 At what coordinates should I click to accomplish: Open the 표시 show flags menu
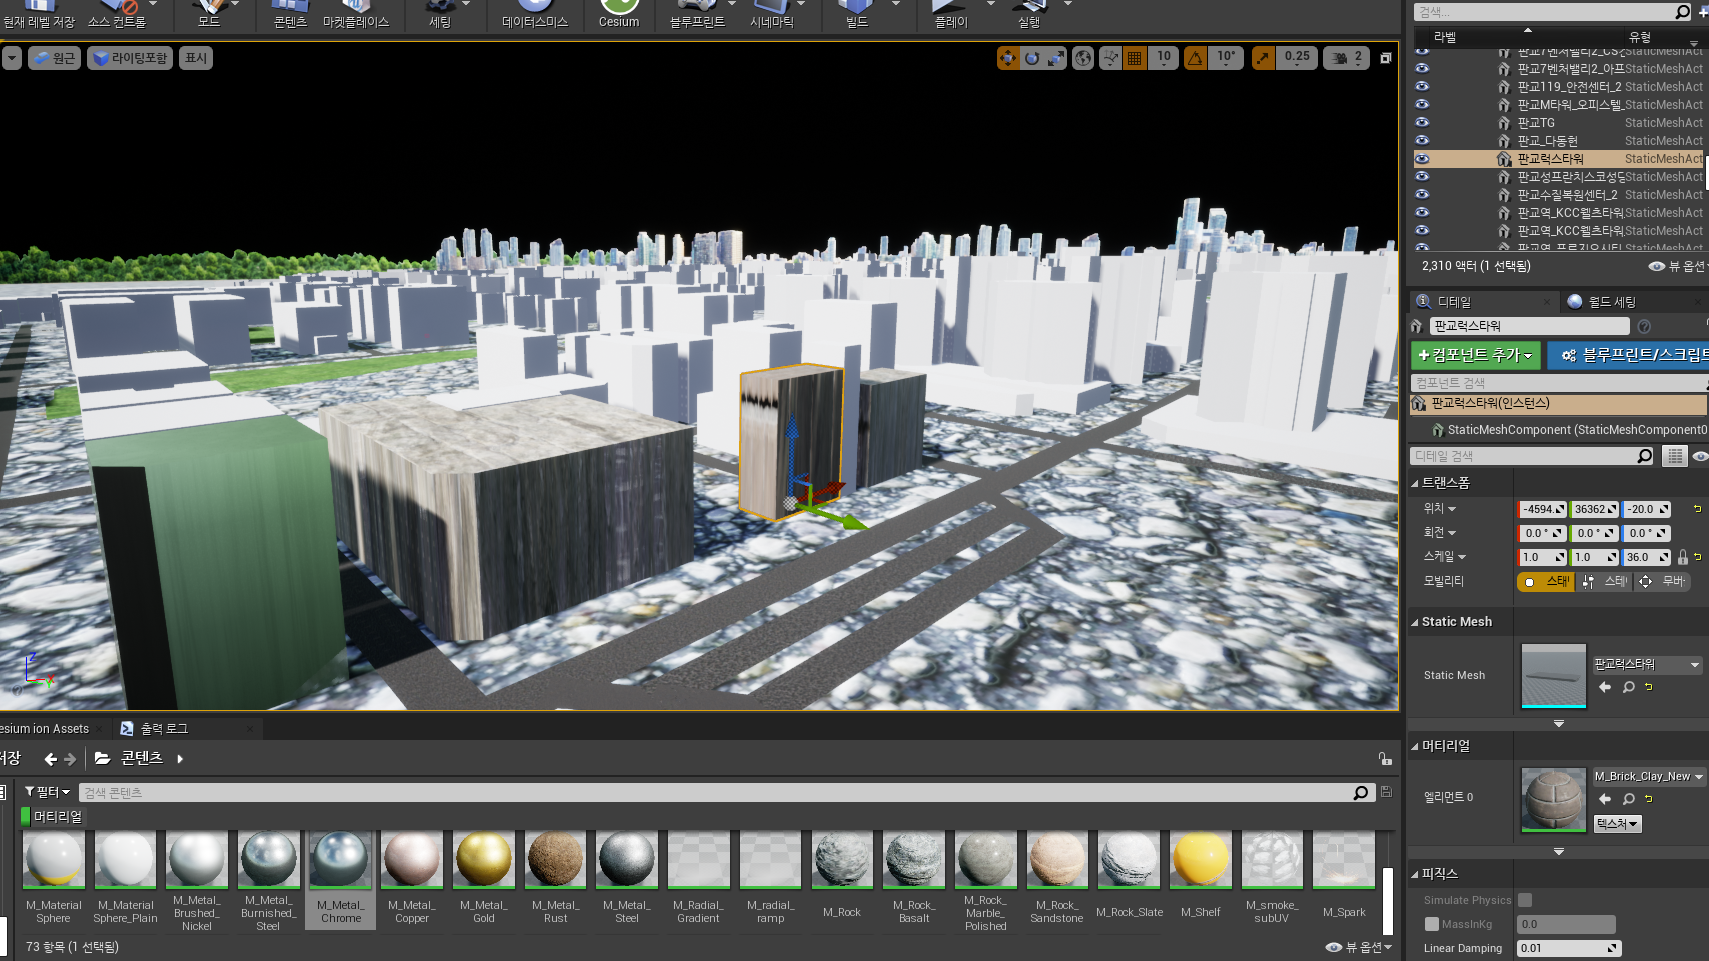(196, 58)
